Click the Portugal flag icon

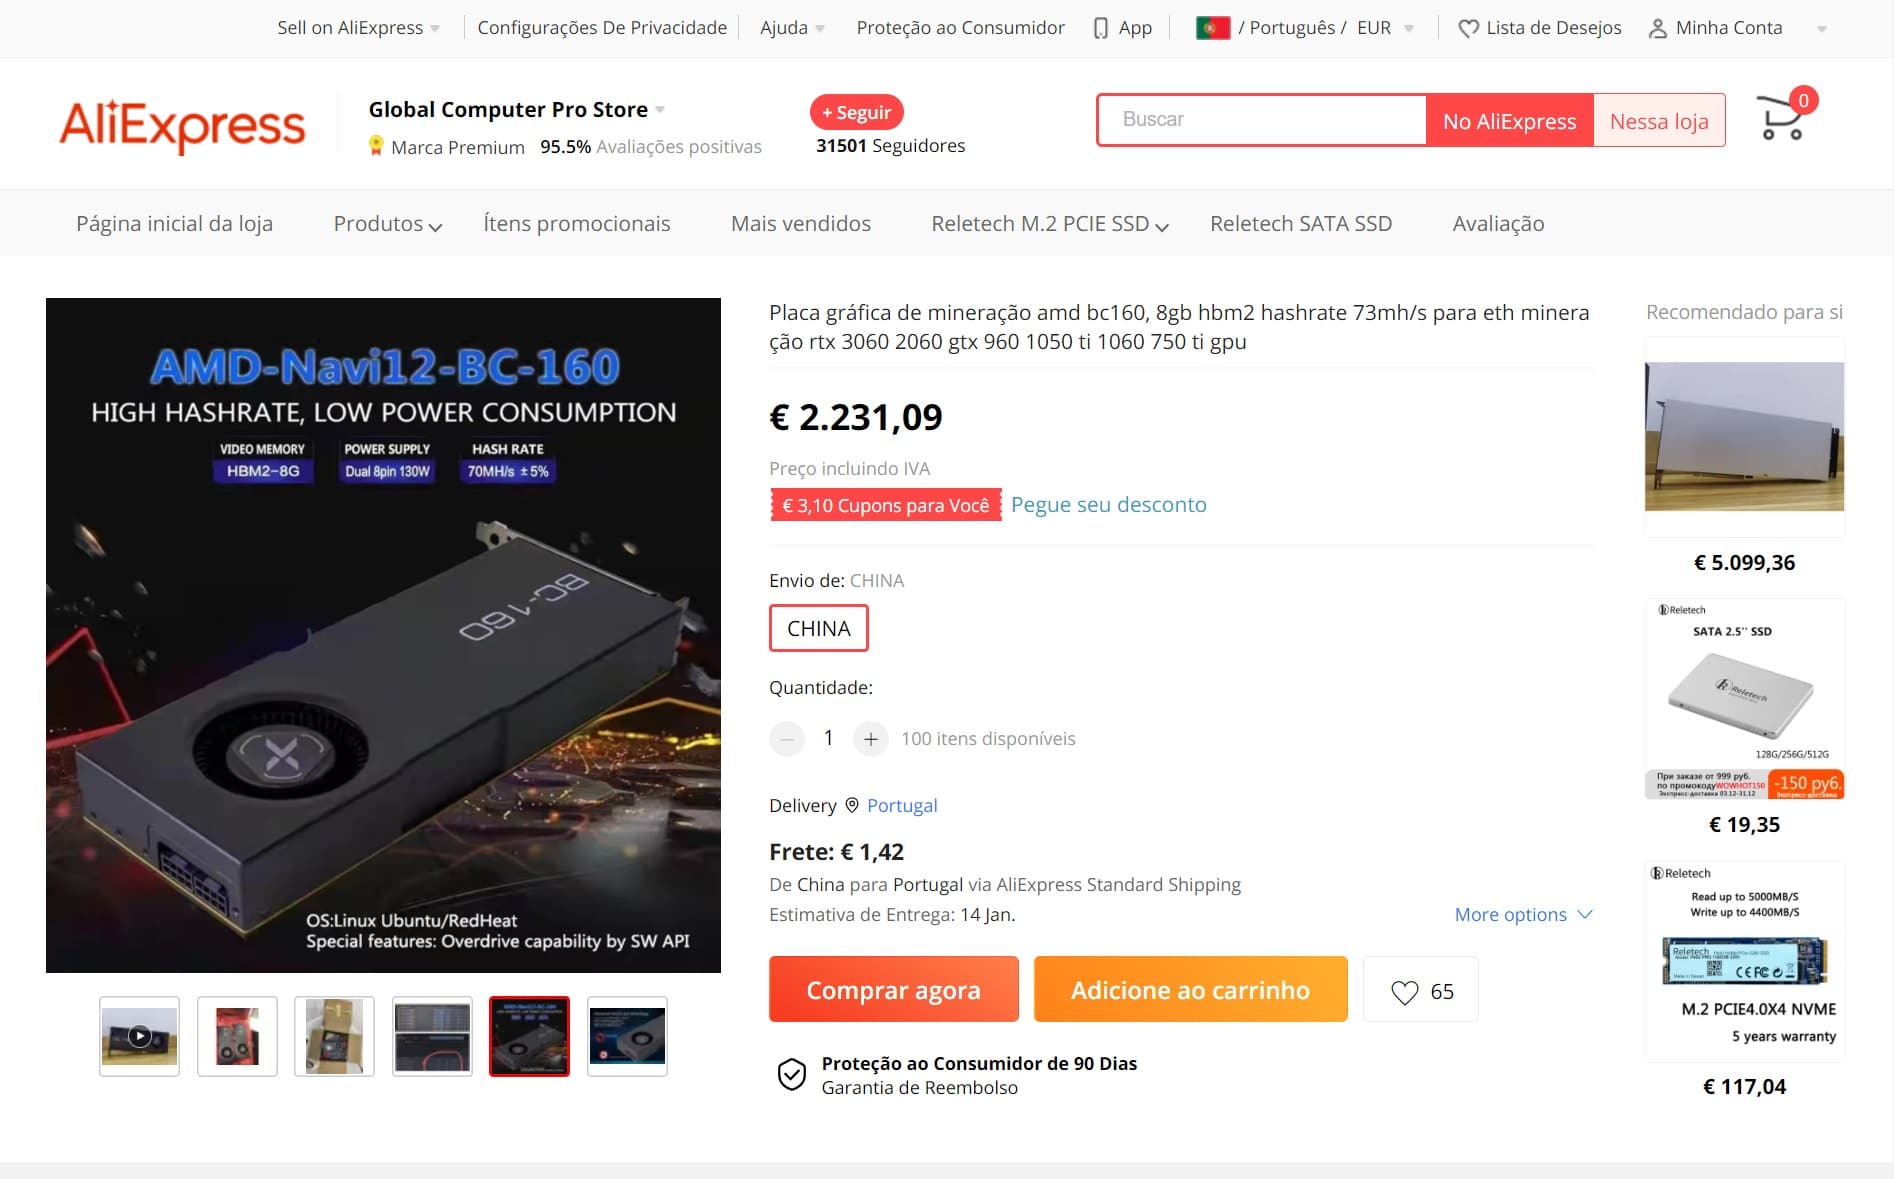(x=1212, y=28)
